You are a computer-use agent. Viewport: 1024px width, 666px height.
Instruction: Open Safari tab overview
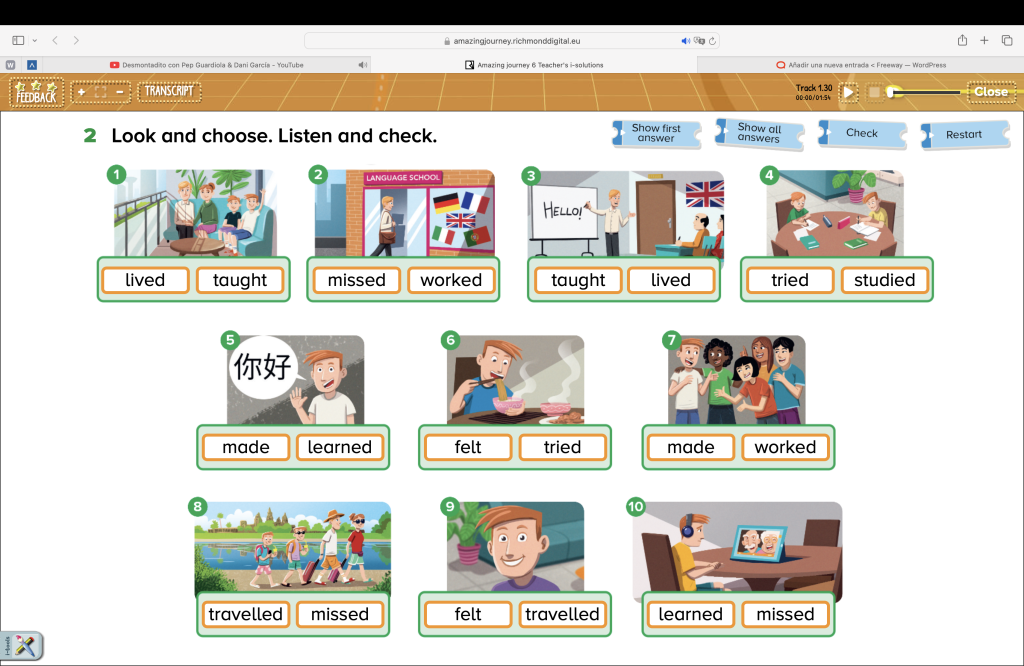coord(1007,41)
